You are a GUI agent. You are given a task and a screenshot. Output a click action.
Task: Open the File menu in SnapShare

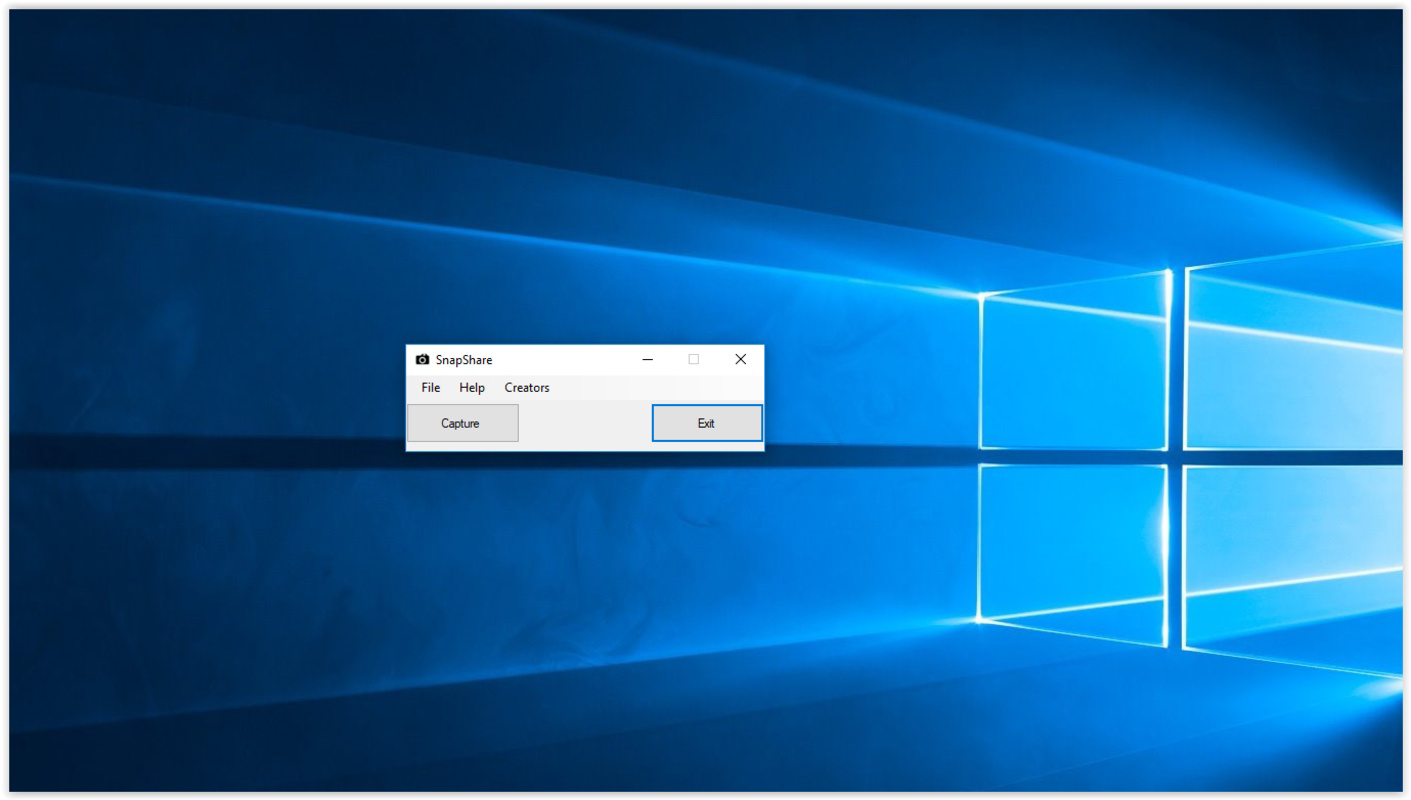tap(430, 387)
